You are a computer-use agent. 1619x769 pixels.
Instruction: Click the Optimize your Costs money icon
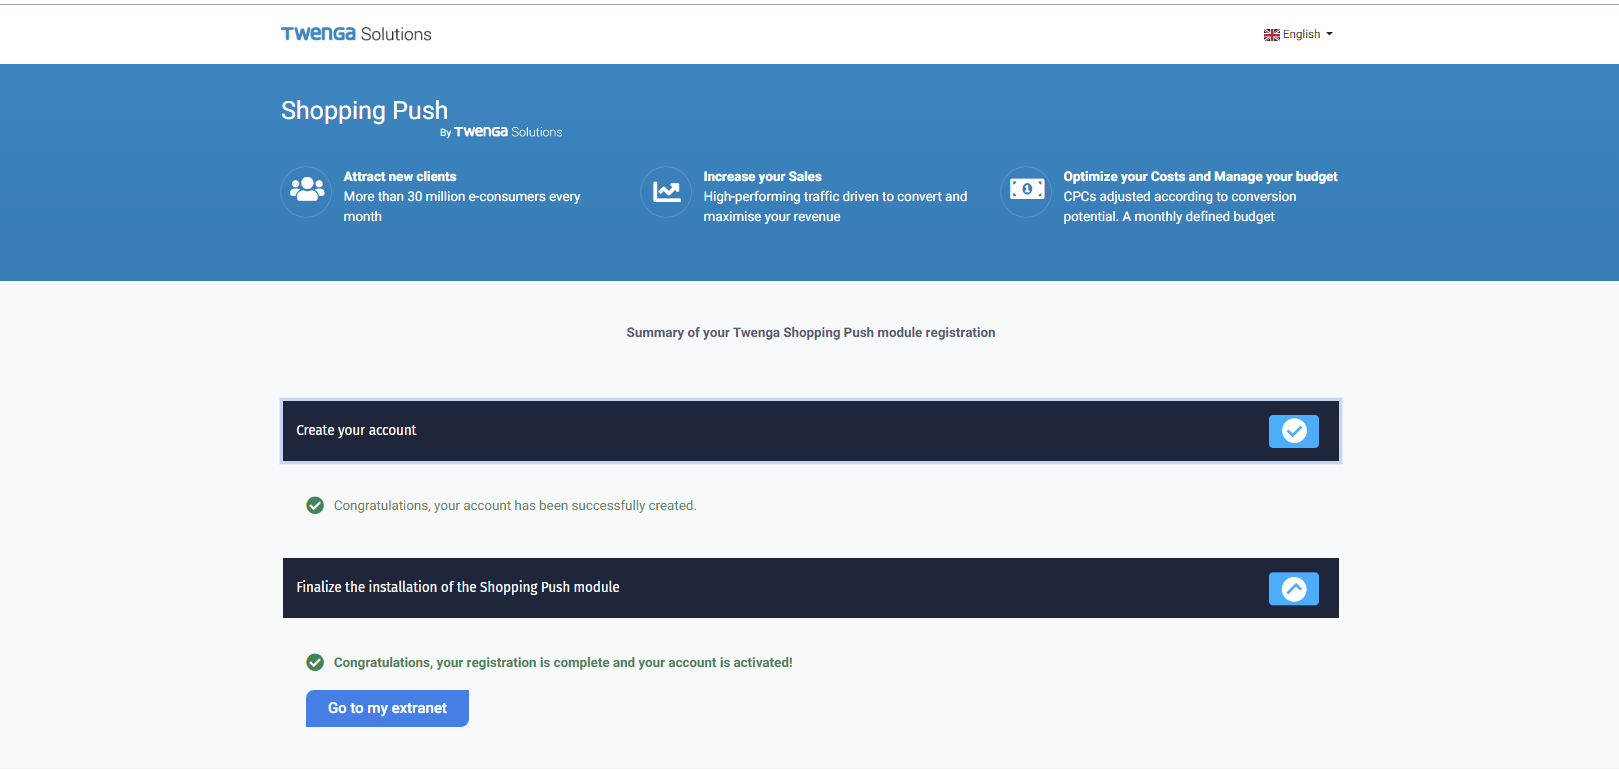[1026, 191]
